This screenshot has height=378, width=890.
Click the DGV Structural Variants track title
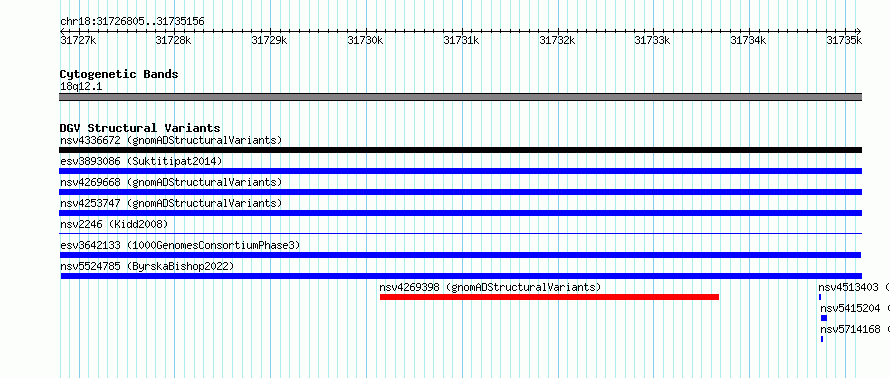coord(140,128)
